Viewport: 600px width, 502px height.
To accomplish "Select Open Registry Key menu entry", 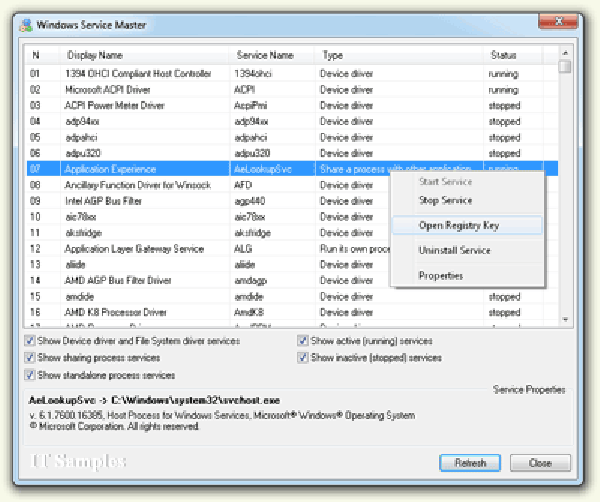I will [467, 225].
